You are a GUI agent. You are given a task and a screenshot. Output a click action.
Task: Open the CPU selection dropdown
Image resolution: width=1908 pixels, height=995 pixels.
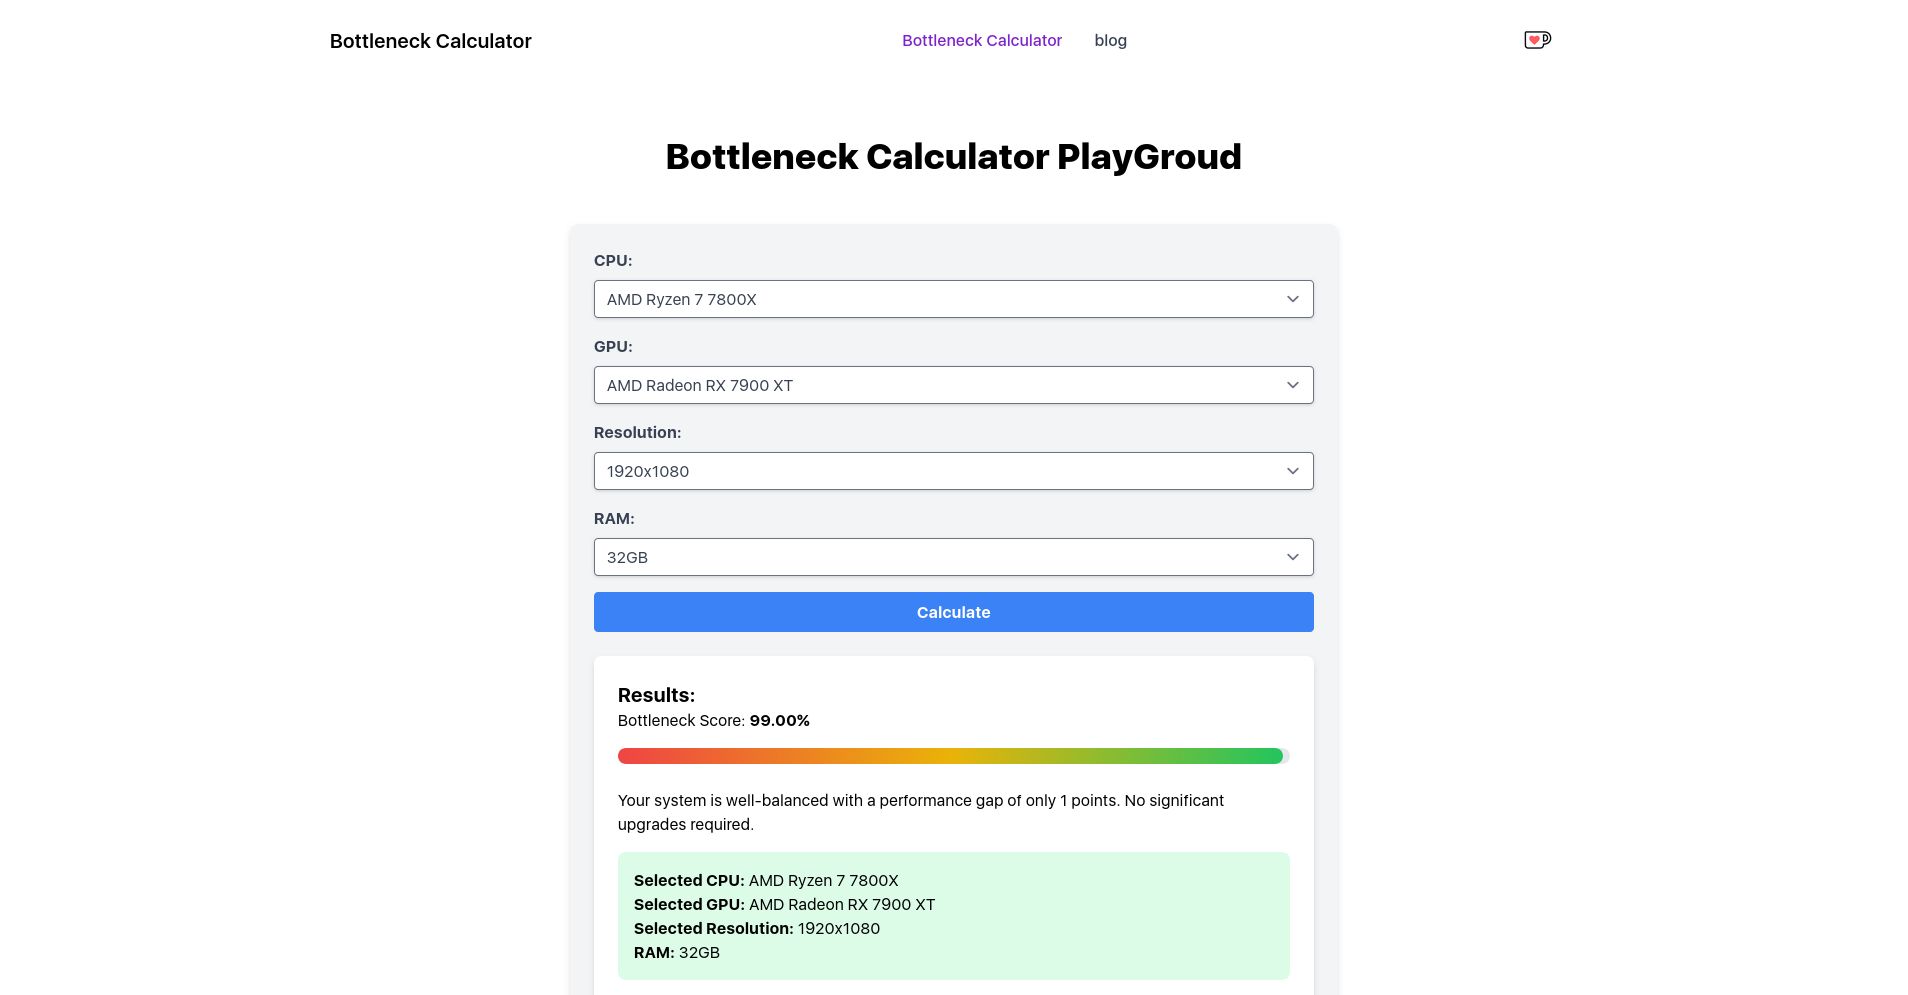click(953, 298)
